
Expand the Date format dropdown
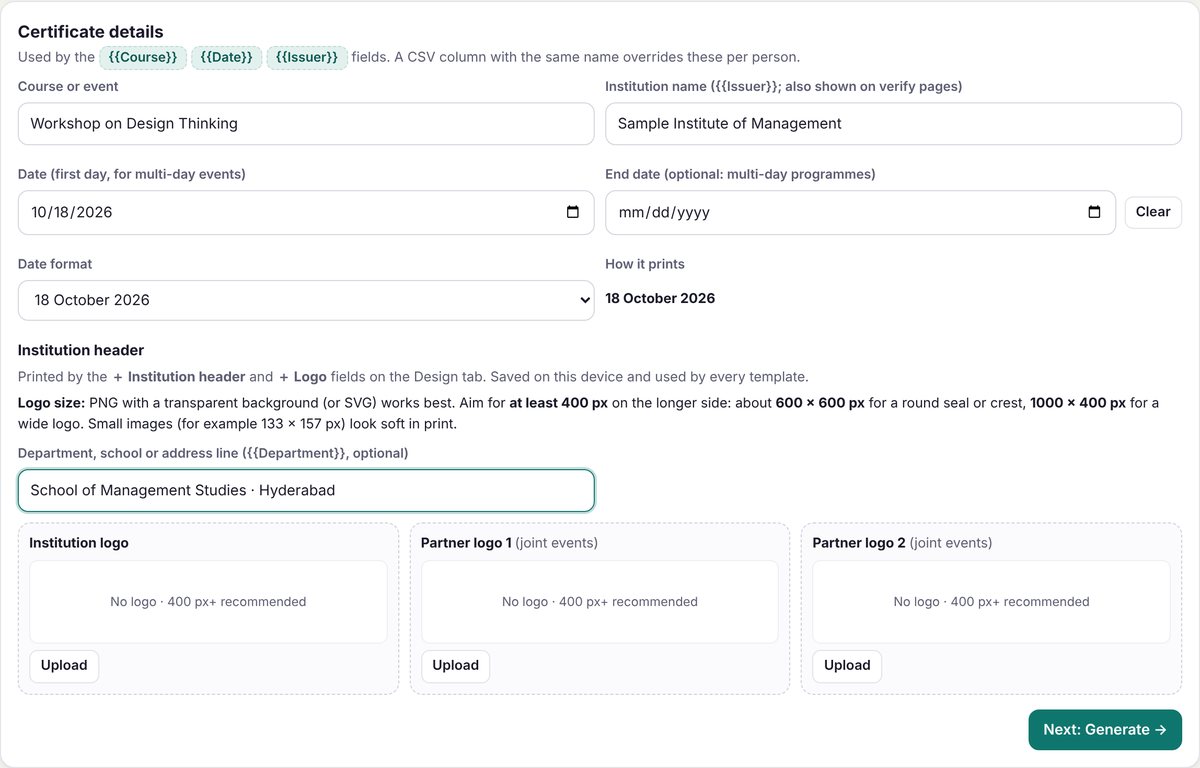coord(306,300)
